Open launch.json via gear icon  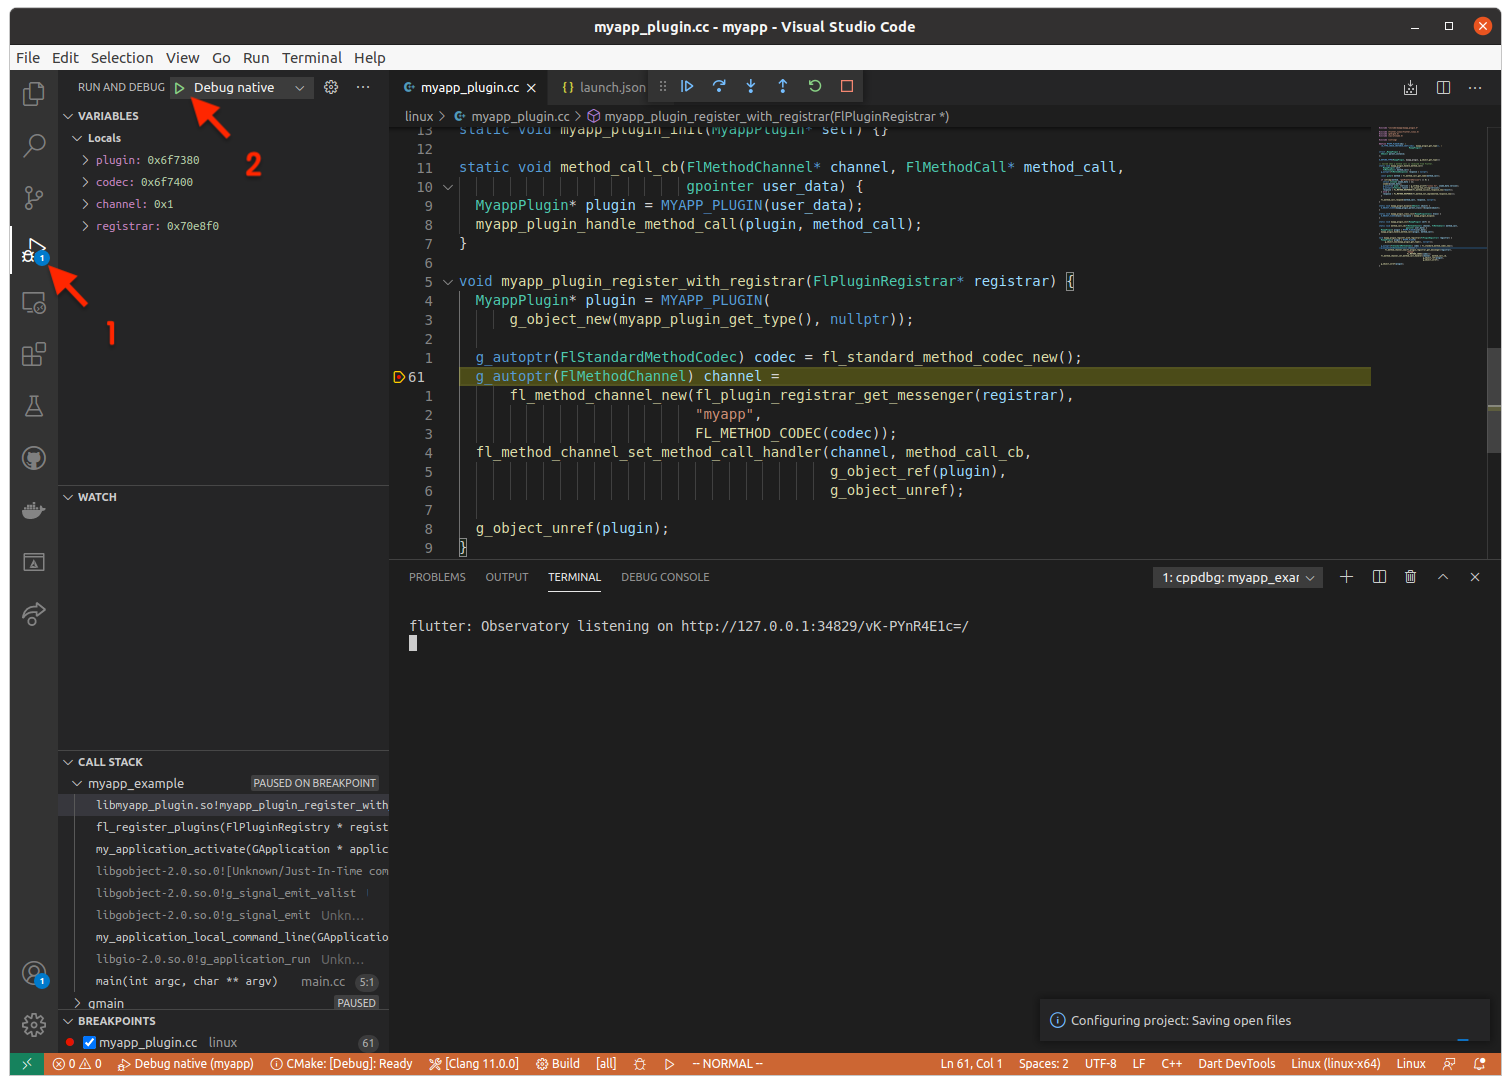click(331, 88)
